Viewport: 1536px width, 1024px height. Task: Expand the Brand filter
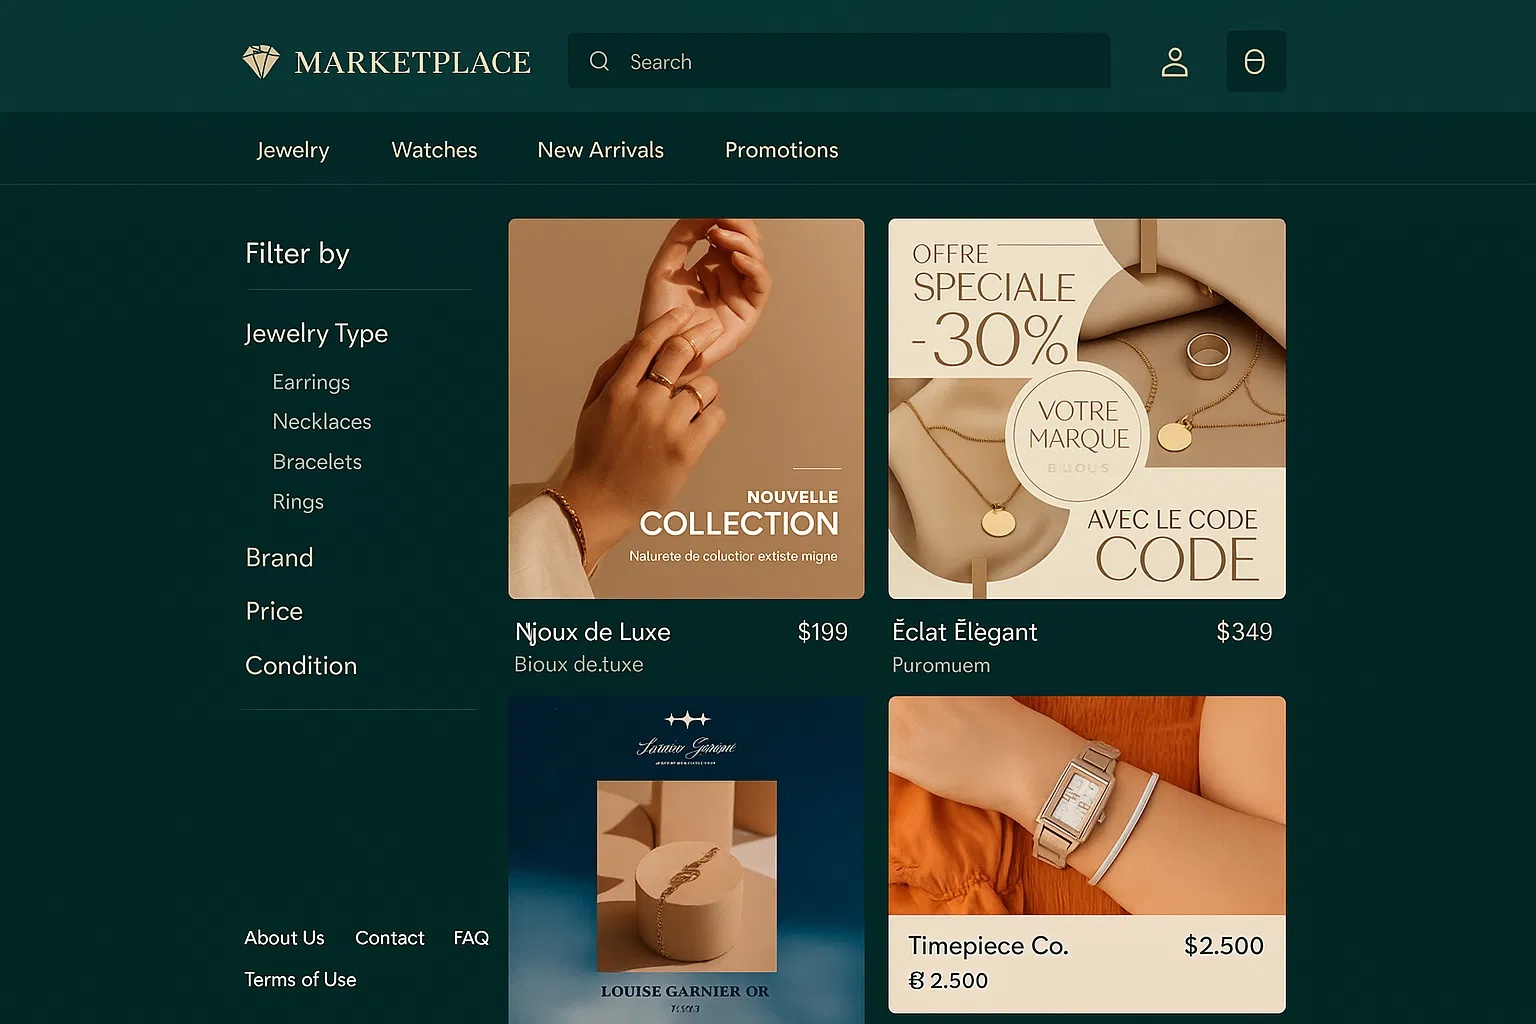tap(279, 557)
